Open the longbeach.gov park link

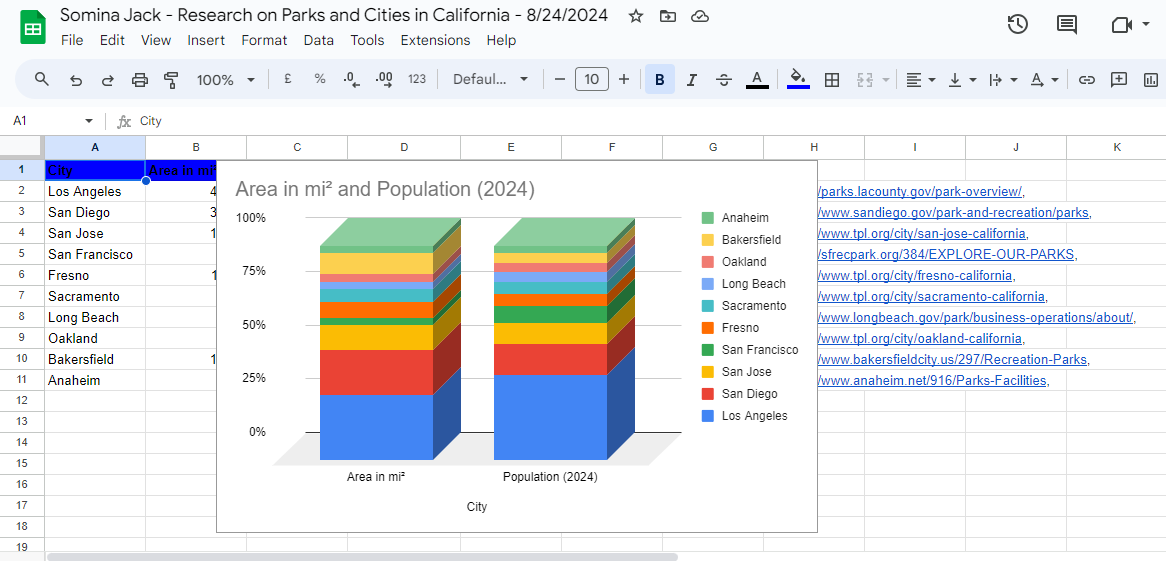[x=975, y=318]
